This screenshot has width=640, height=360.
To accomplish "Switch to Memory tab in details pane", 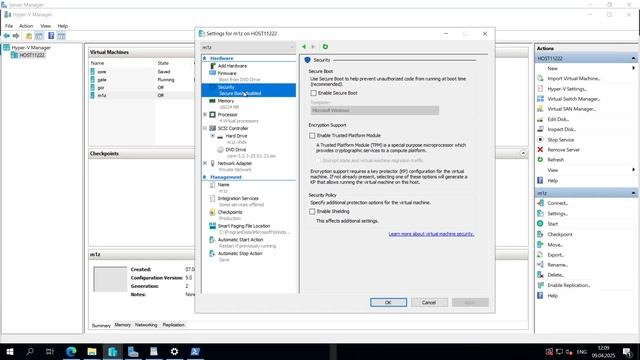I will [122, 325].
